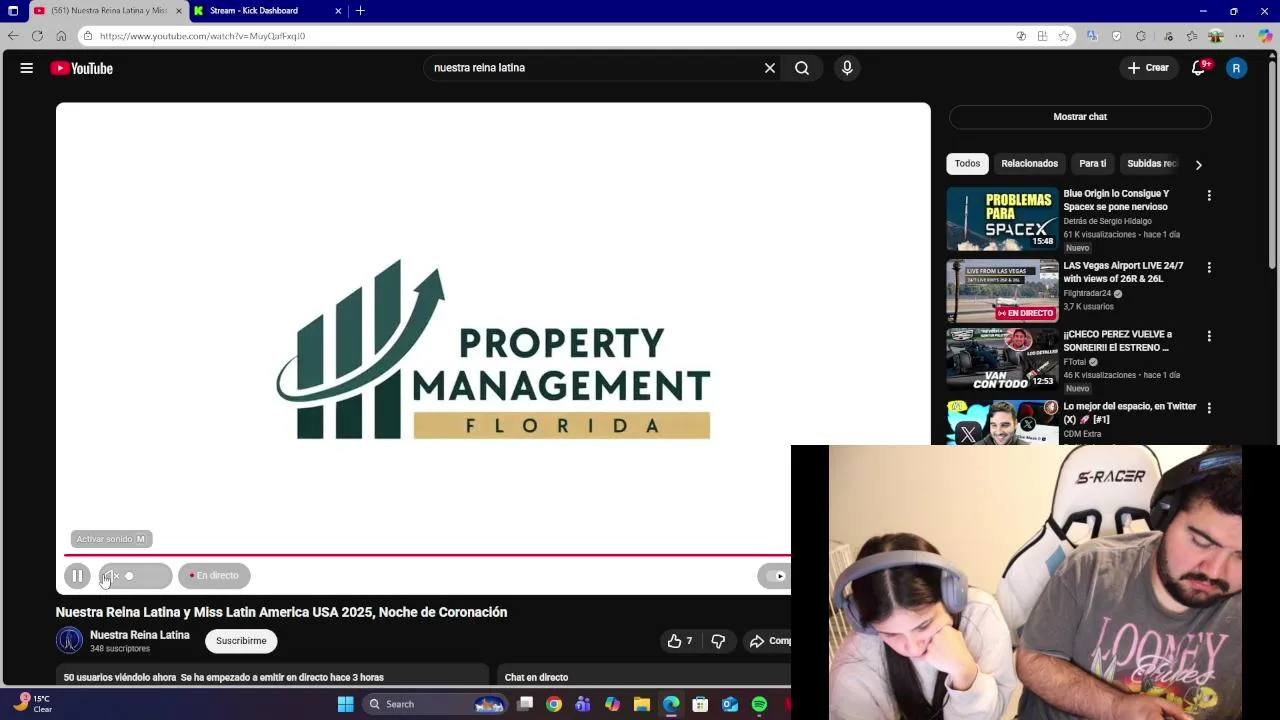Viewport: 1280px width, 720px height.
Task: Open the Problemas para SpaceX thumbnail
Action: pos(1002,219)
